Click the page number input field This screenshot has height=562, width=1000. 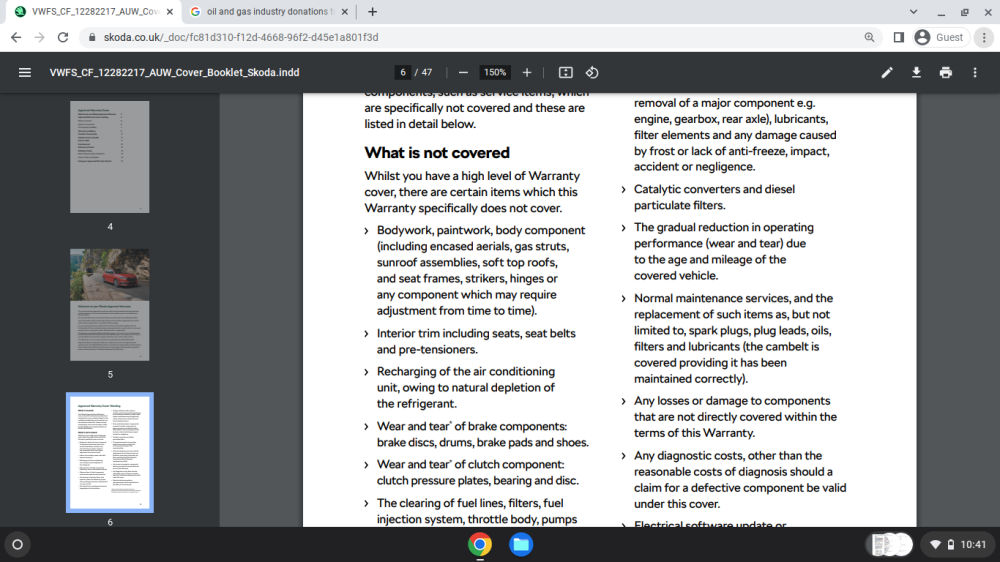(402, 73)
